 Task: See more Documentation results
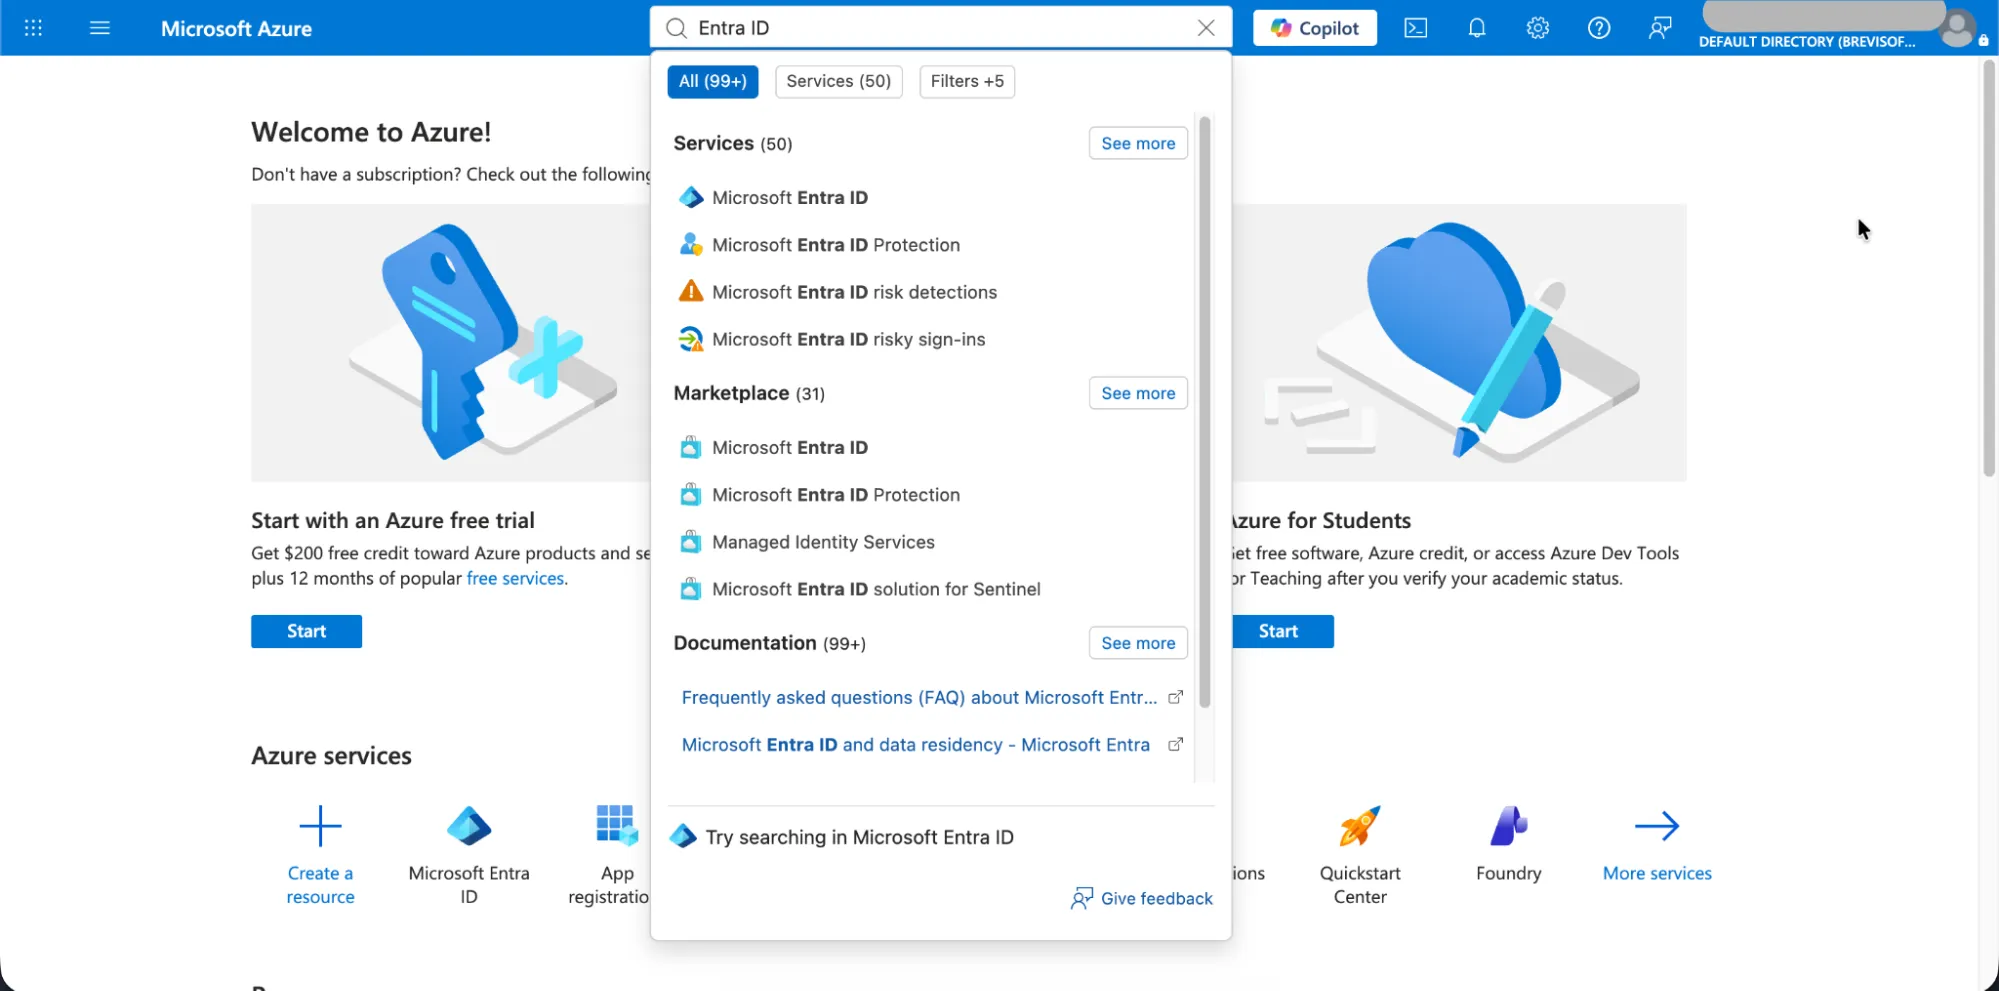(1138, 643)
